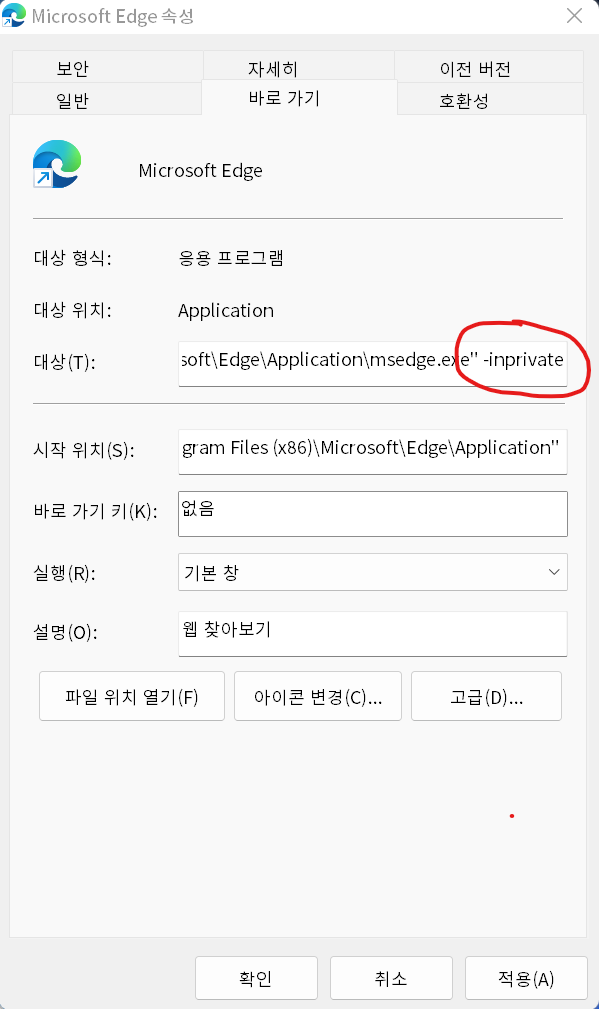Open the 호환성 tab
This screenshot has height=1009, width=599.
[490, 99]
